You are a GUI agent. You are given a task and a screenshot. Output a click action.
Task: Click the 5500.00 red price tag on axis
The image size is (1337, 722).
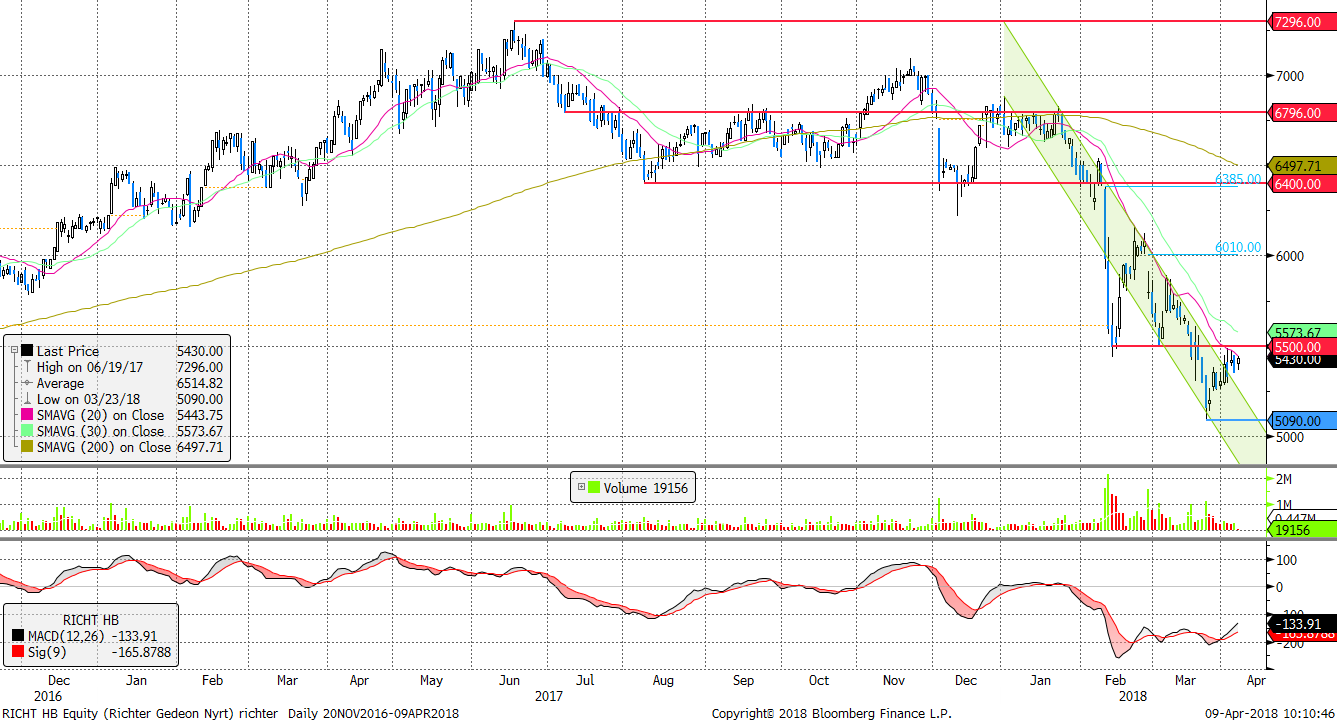(x=1300, y=346)
